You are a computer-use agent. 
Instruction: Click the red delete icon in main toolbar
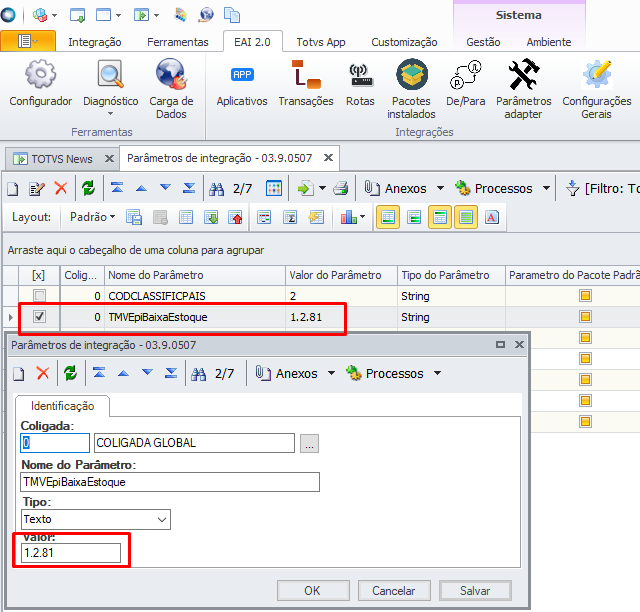click(x=61, y=189)
